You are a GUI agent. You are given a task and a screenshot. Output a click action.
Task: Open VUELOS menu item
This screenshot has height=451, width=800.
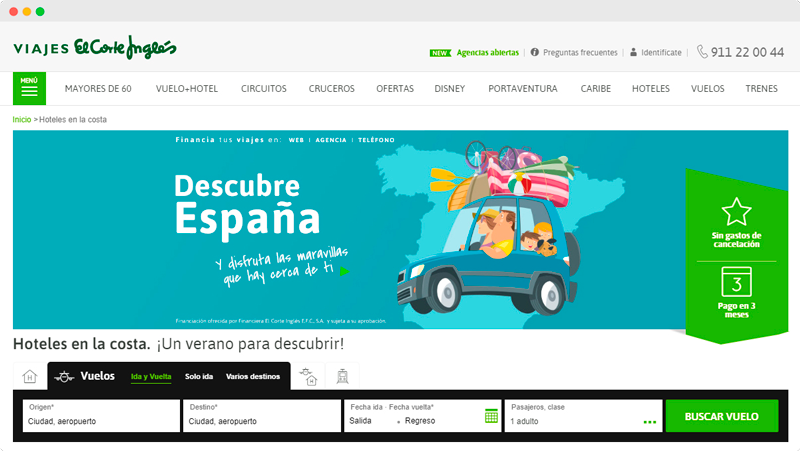coord(708,89)
